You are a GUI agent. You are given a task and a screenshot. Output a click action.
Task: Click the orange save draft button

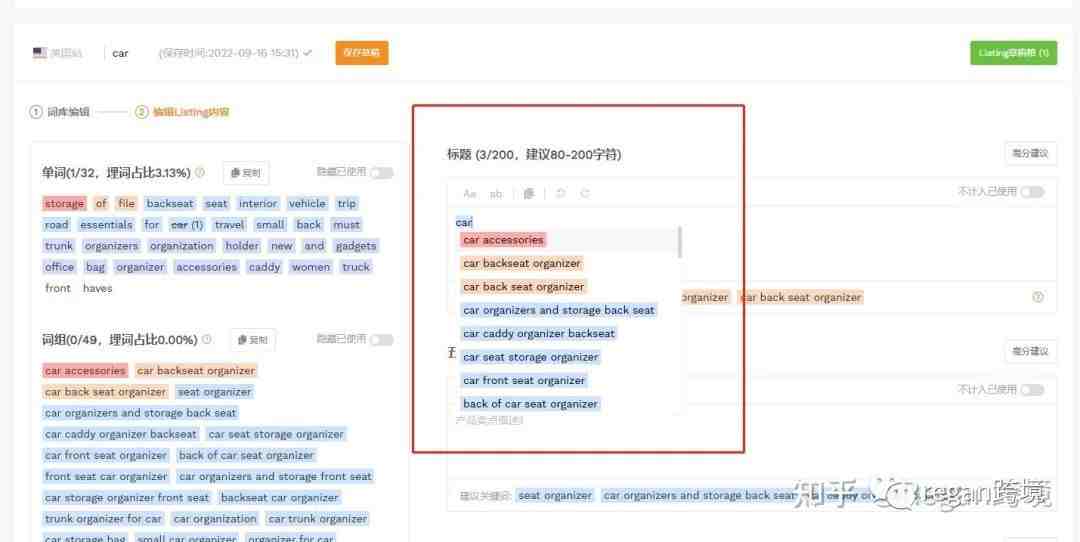coord(362,53)
